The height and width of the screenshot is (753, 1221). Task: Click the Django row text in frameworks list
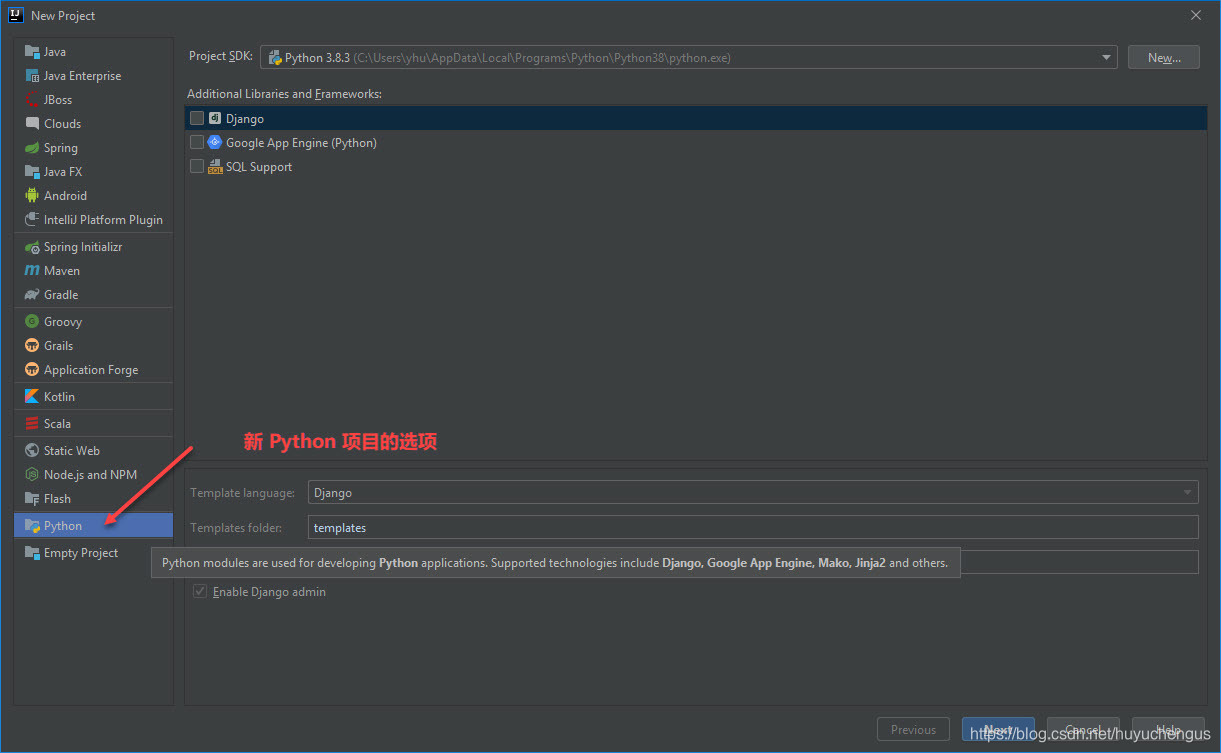pos(245,119)
